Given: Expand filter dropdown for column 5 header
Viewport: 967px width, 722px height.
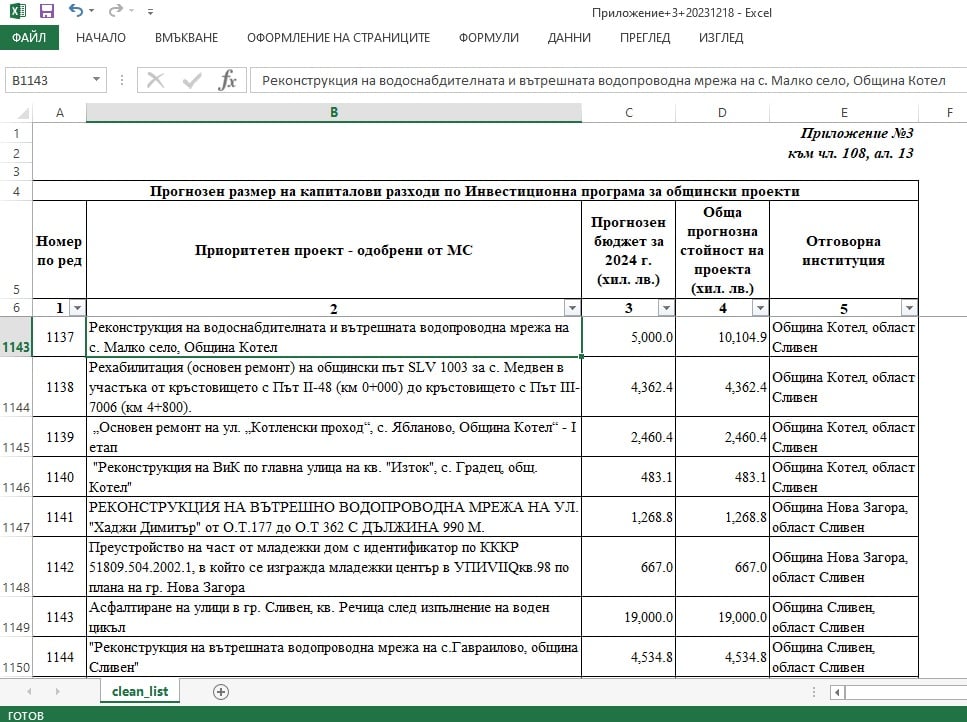Looking at the screenshot, I should click(x=909, y=308).
